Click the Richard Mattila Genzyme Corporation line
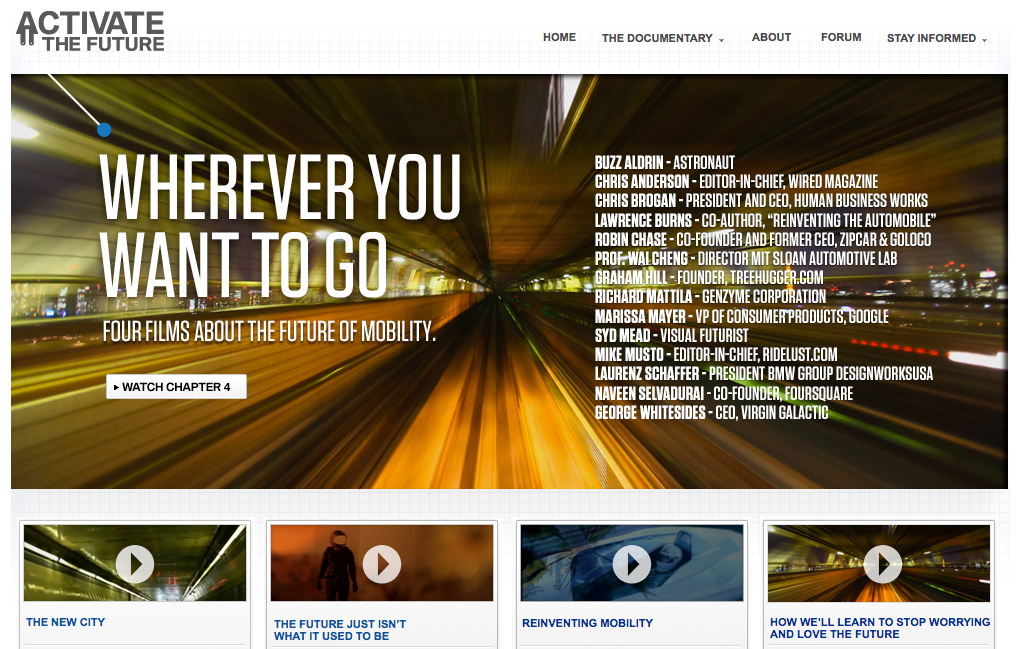Screen dimensions: 1023x649 point(710,297)
